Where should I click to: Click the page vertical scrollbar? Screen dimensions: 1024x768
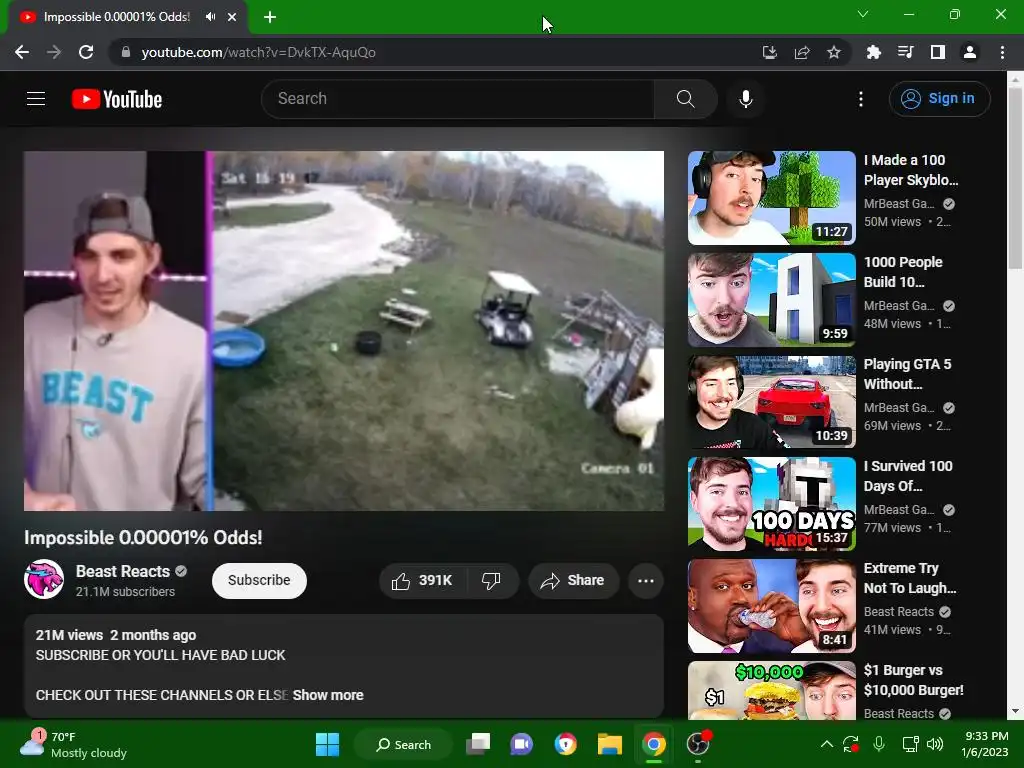(1015, 177)
